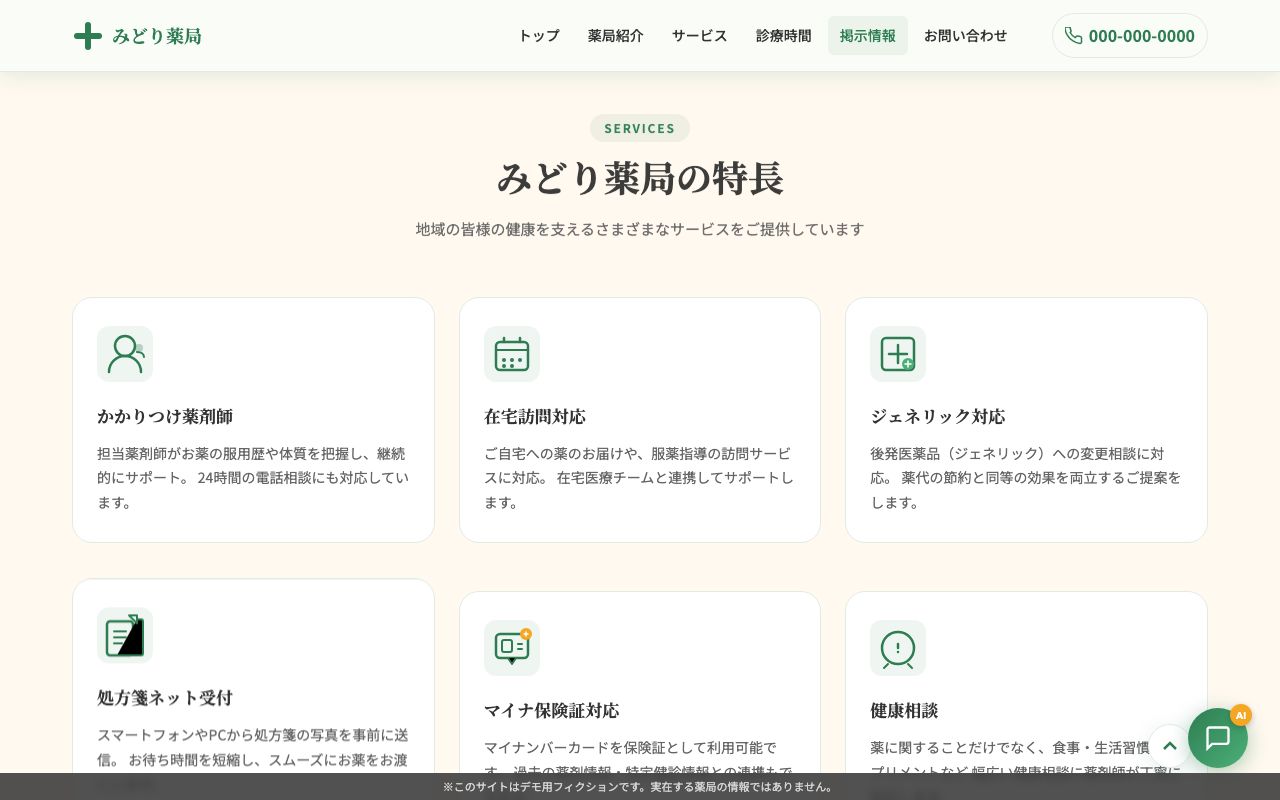
Task: Click the green plus logo icon
Action: [x=88, y=35]
